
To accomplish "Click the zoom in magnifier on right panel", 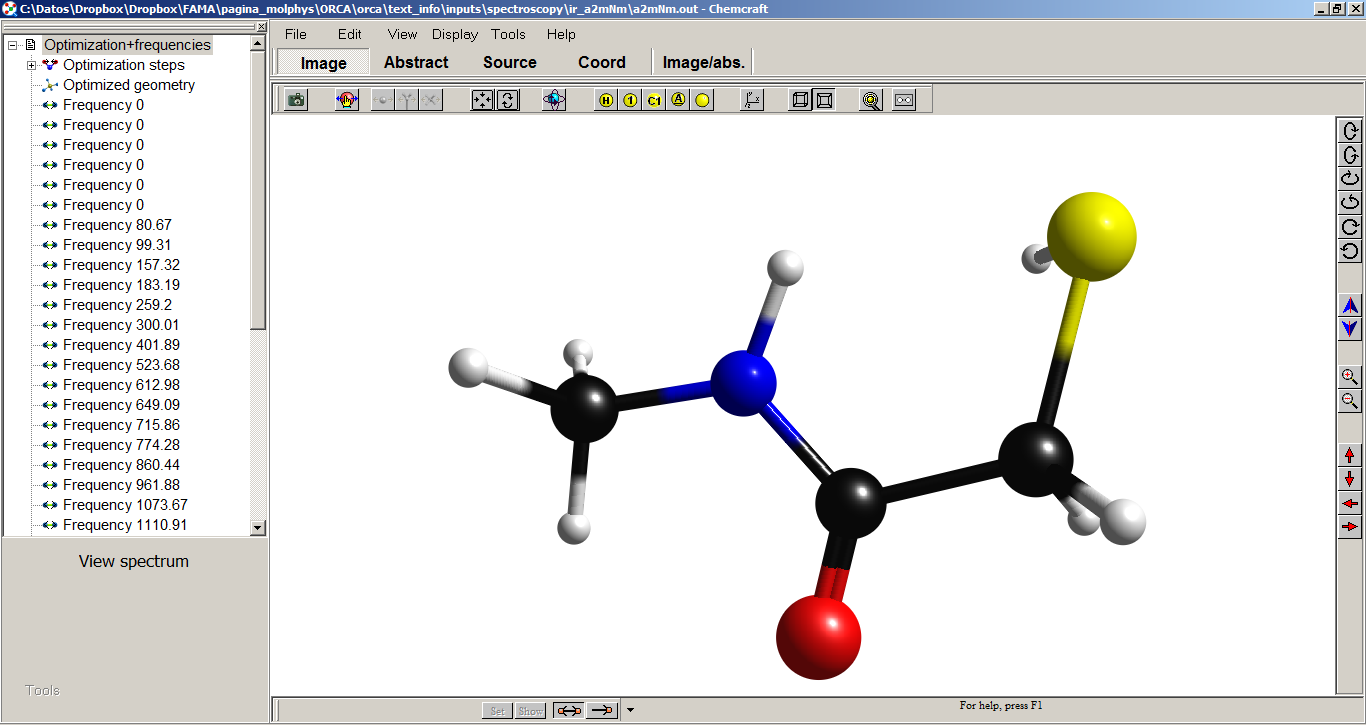I will 1349,377.
